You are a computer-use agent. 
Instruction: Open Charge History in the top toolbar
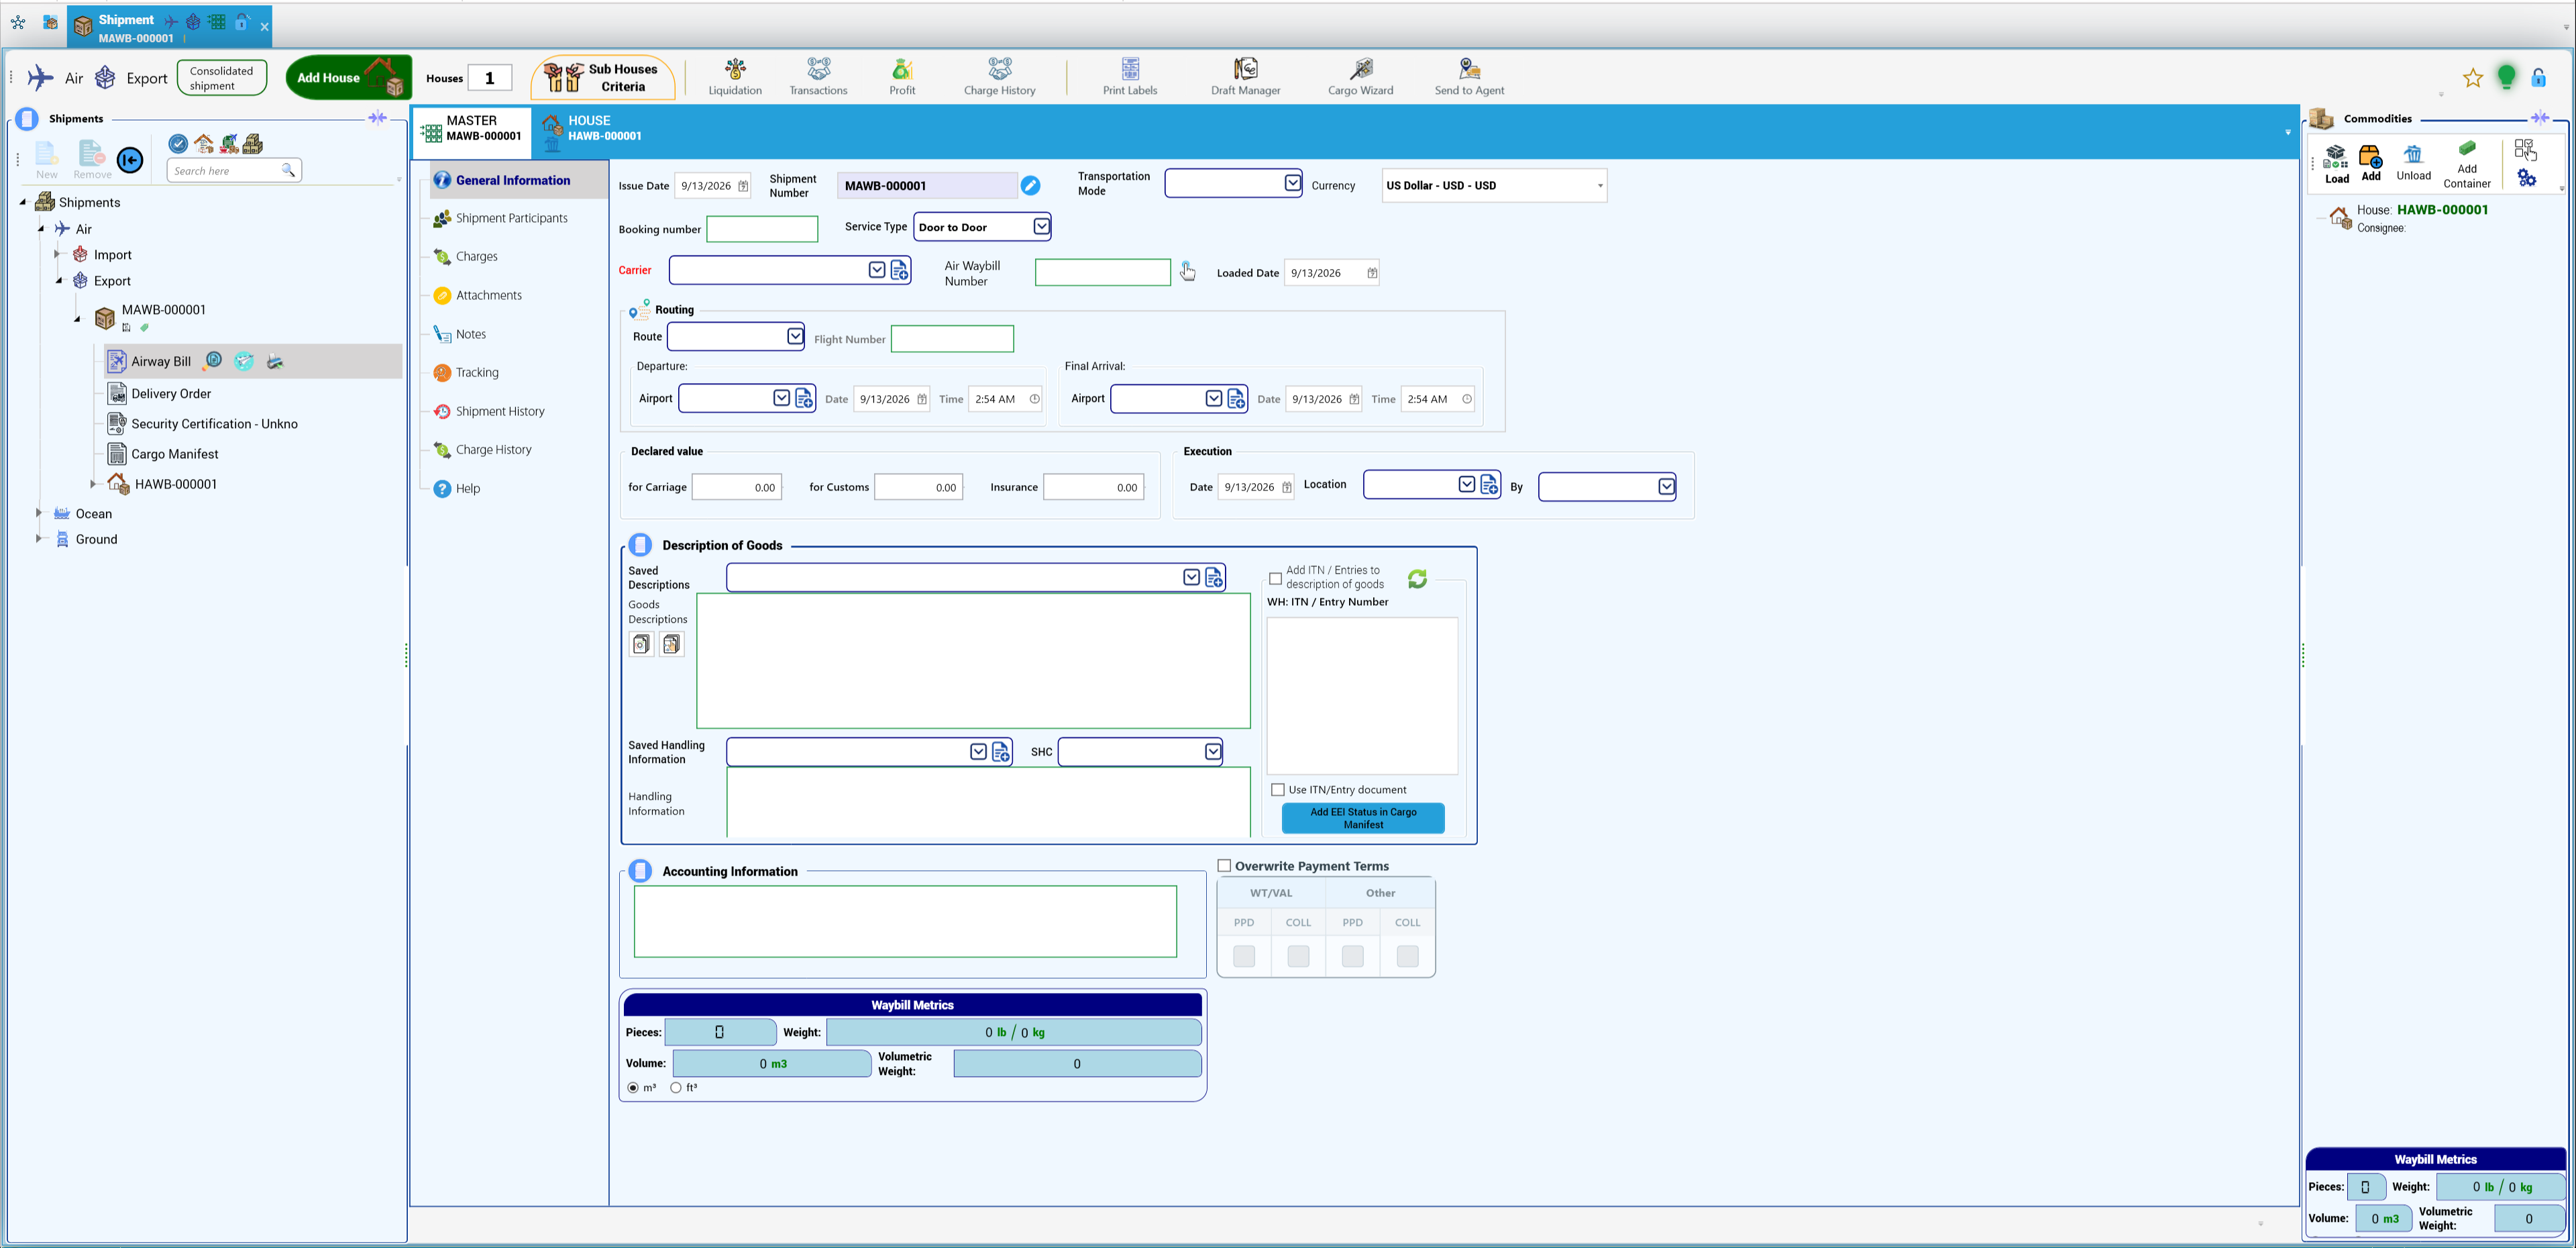pyautogui.click(x=999, y=77)
